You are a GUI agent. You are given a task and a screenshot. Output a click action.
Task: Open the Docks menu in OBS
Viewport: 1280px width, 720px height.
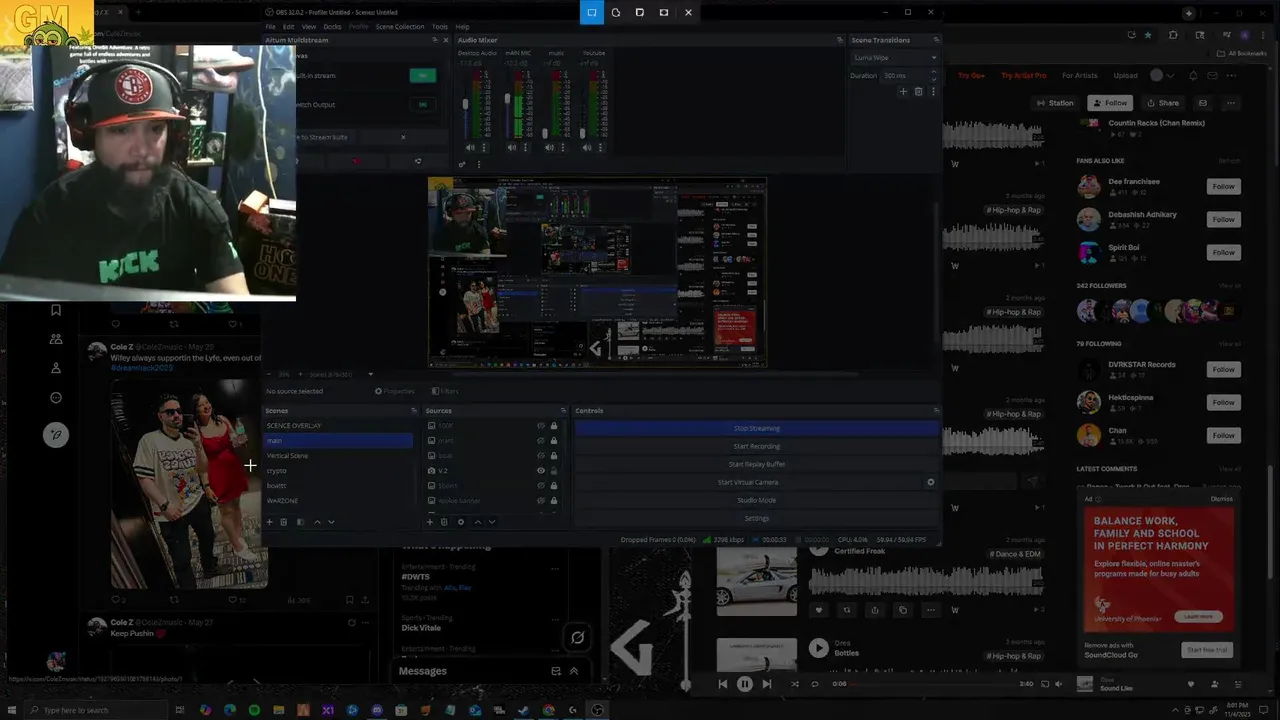pos(332,27)
